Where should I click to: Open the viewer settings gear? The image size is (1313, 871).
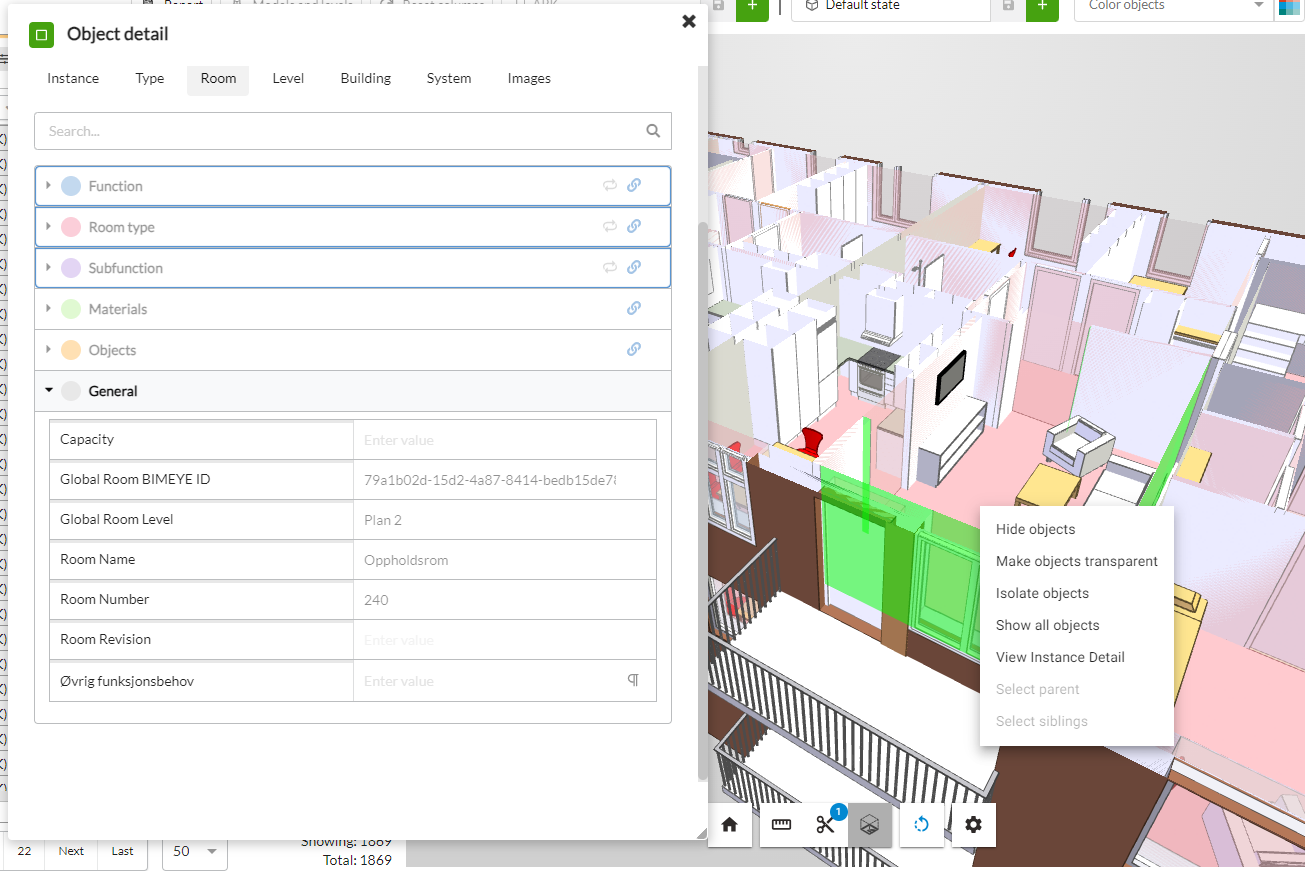point(973,825)
